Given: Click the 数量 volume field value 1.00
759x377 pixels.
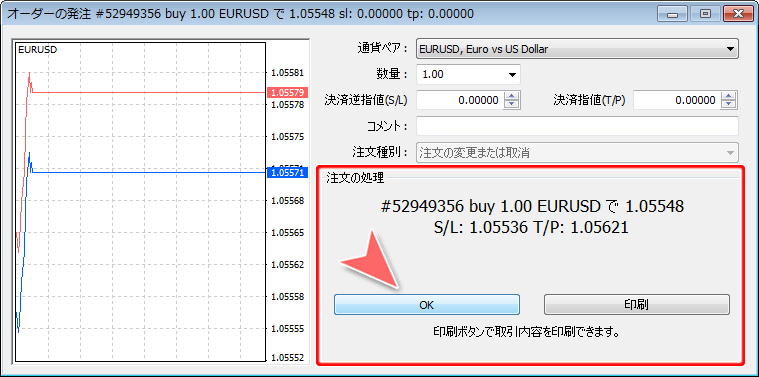Looking at the screenshot, I should pos(433,75).
